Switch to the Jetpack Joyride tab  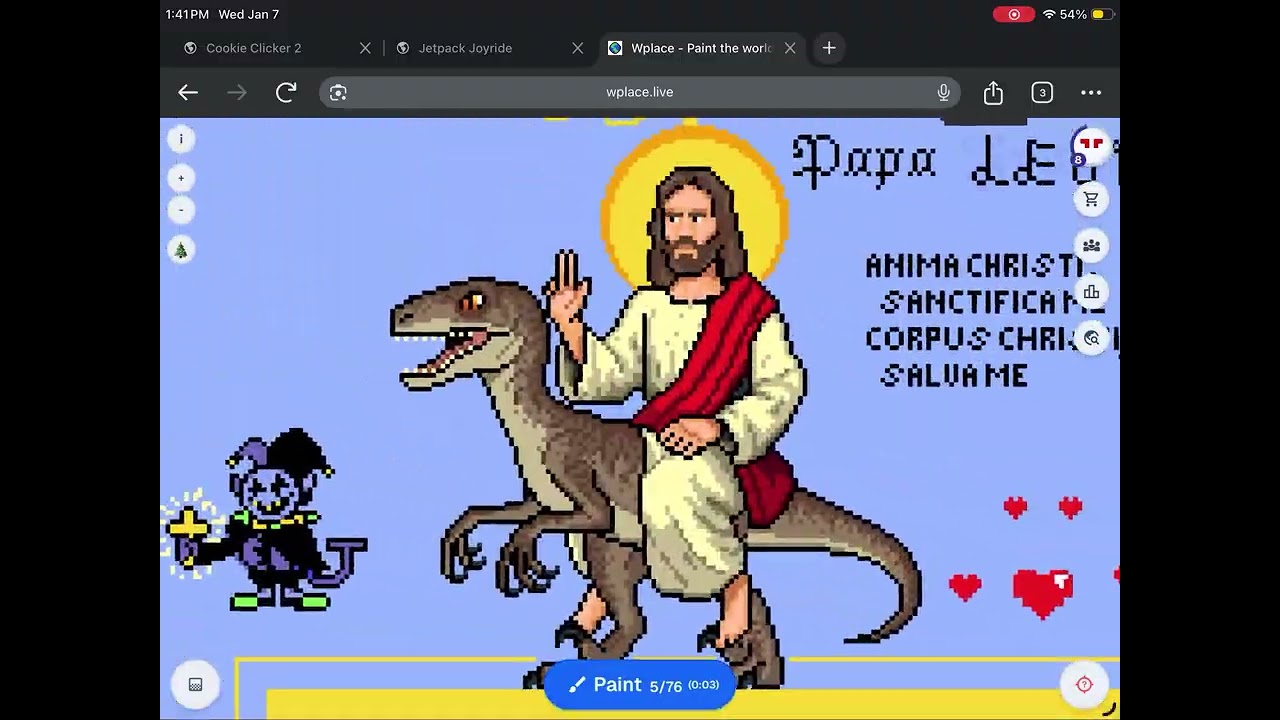coord(465,48)
